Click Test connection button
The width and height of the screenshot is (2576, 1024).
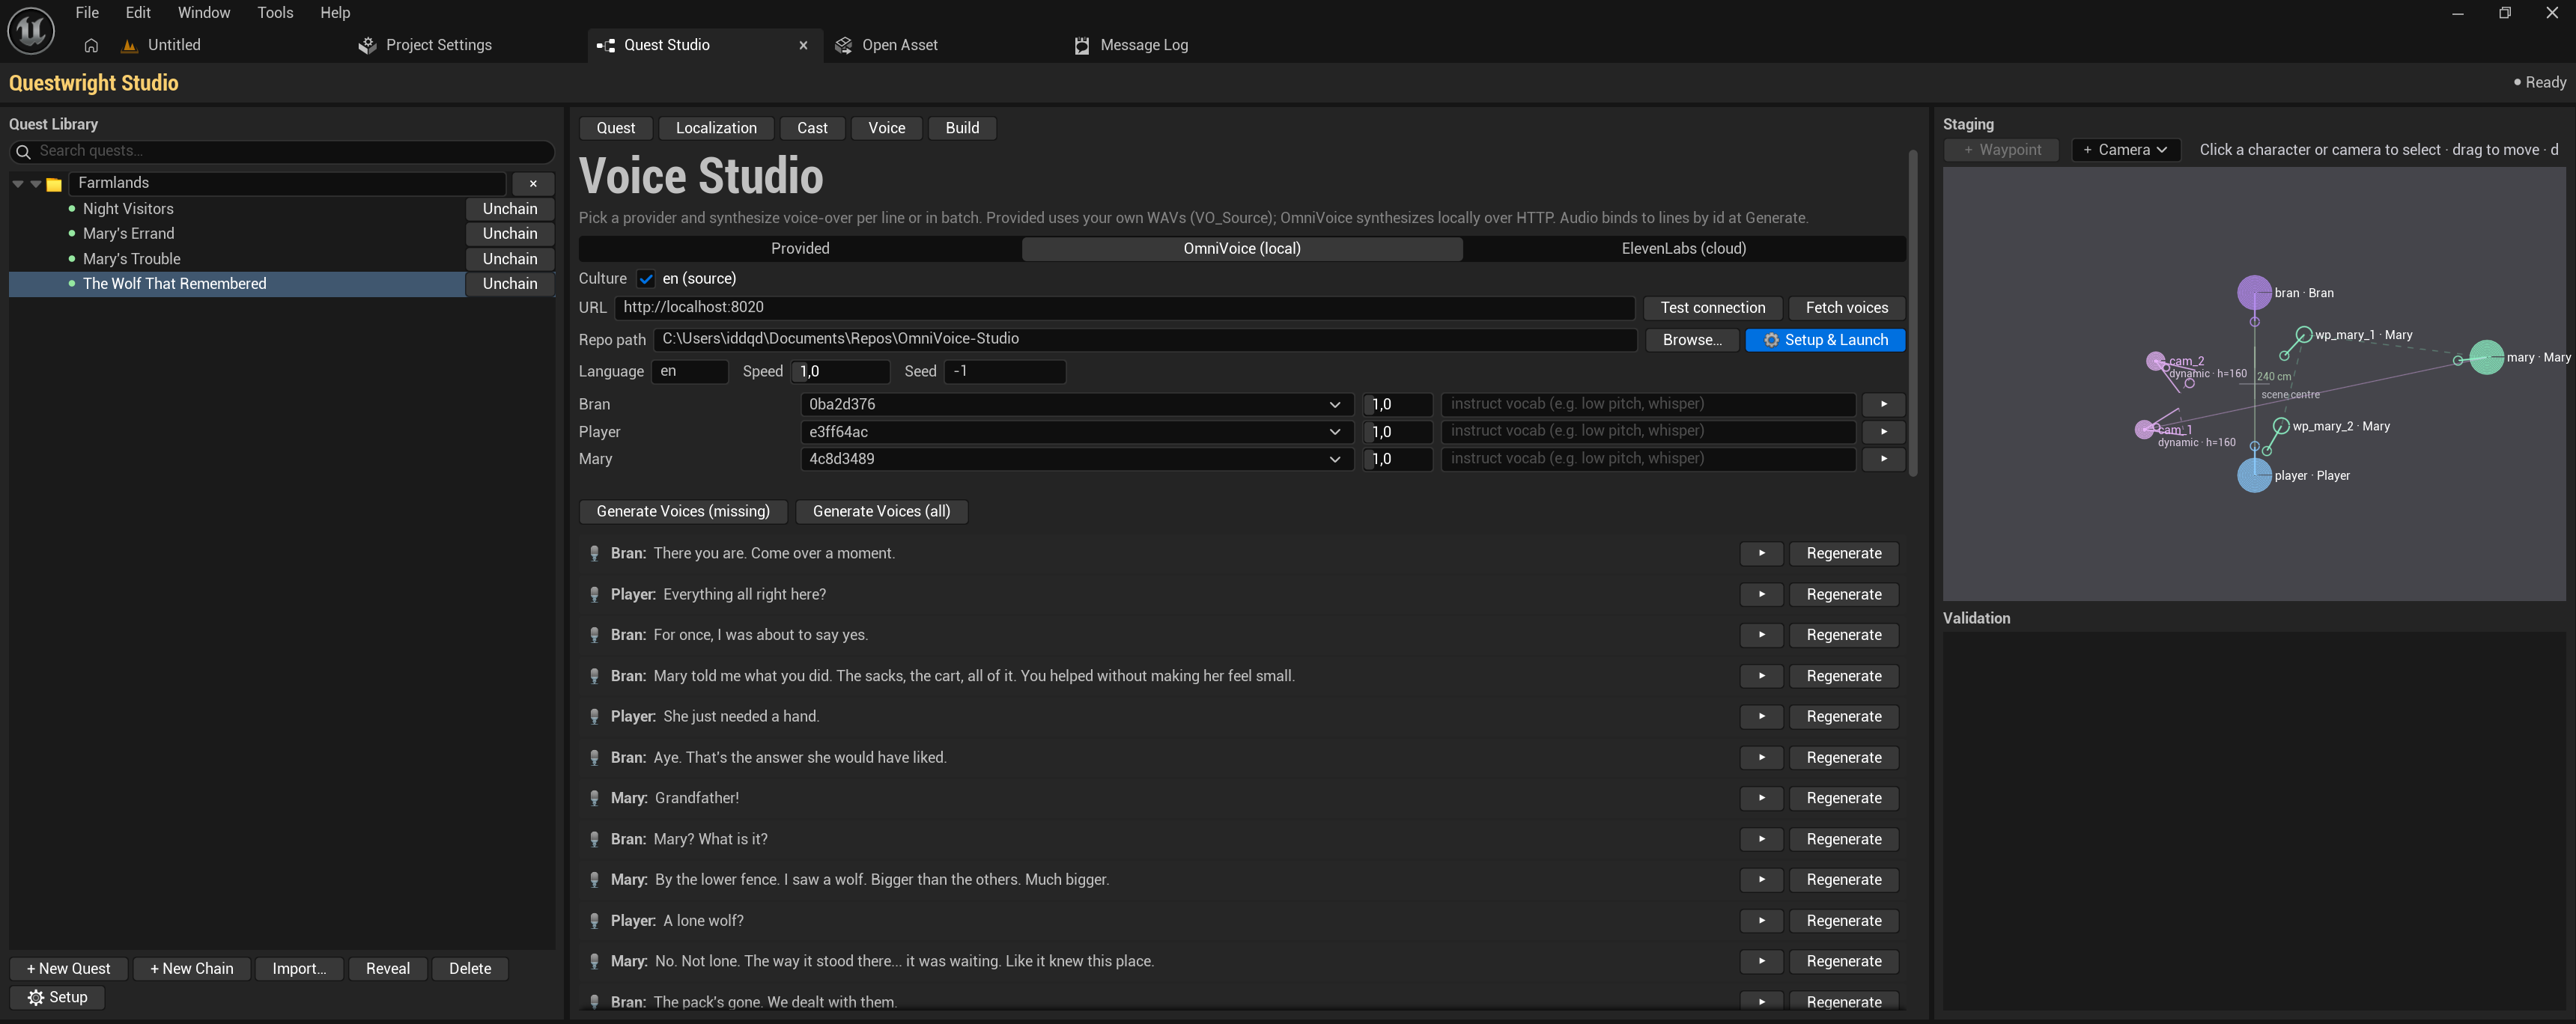pyautogui.click(x=1712, y=308)
